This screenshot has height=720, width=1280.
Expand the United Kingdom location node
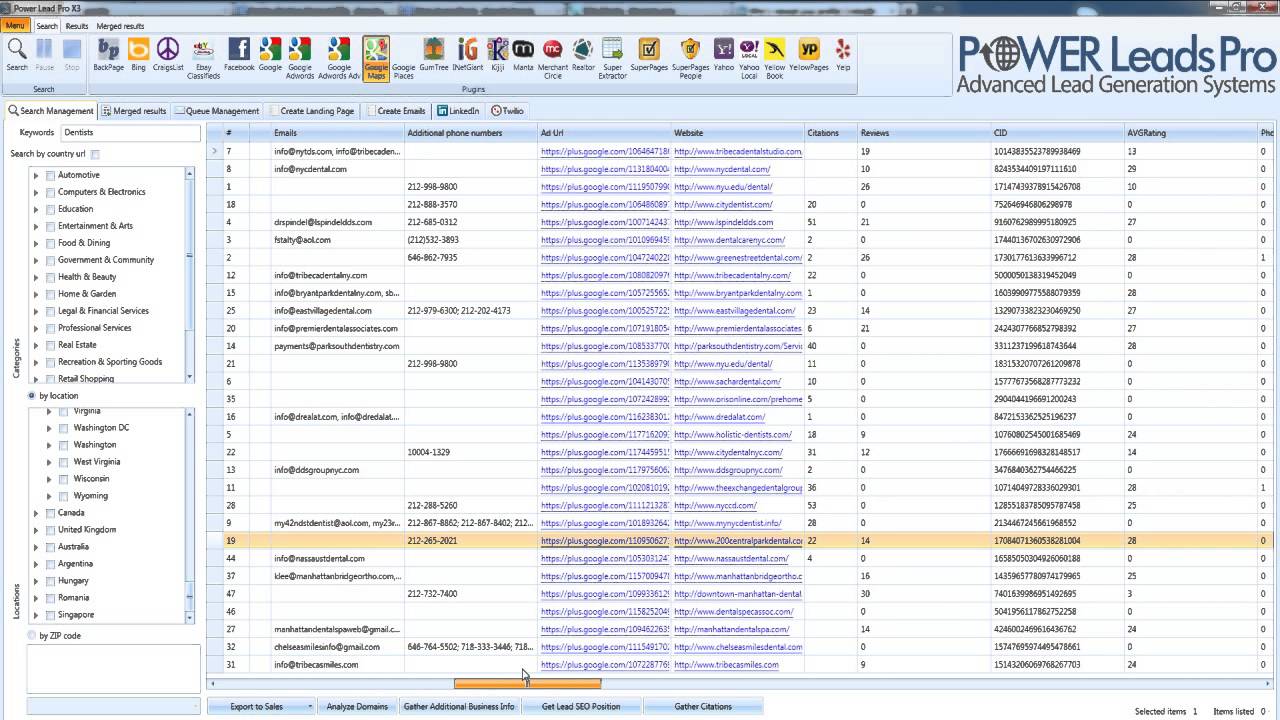36,530
